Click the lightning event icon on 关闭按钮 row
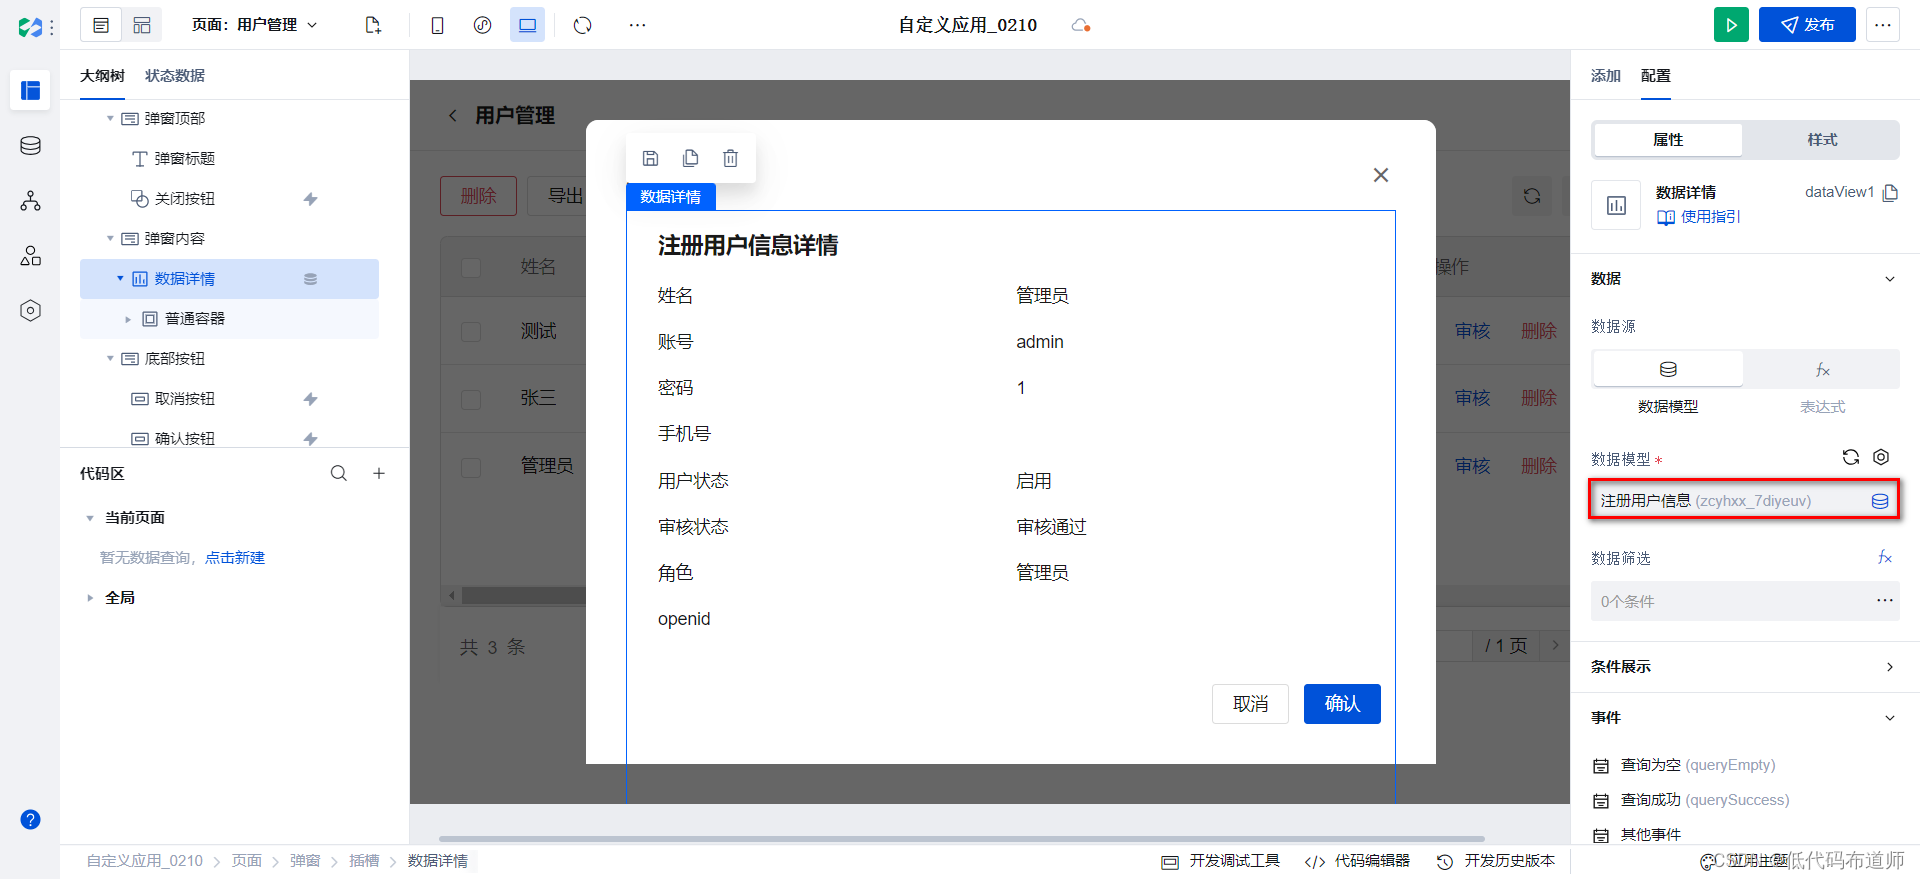Viewport: 1920px width, 879px height. pyautogui.click(x=311, y=199)
